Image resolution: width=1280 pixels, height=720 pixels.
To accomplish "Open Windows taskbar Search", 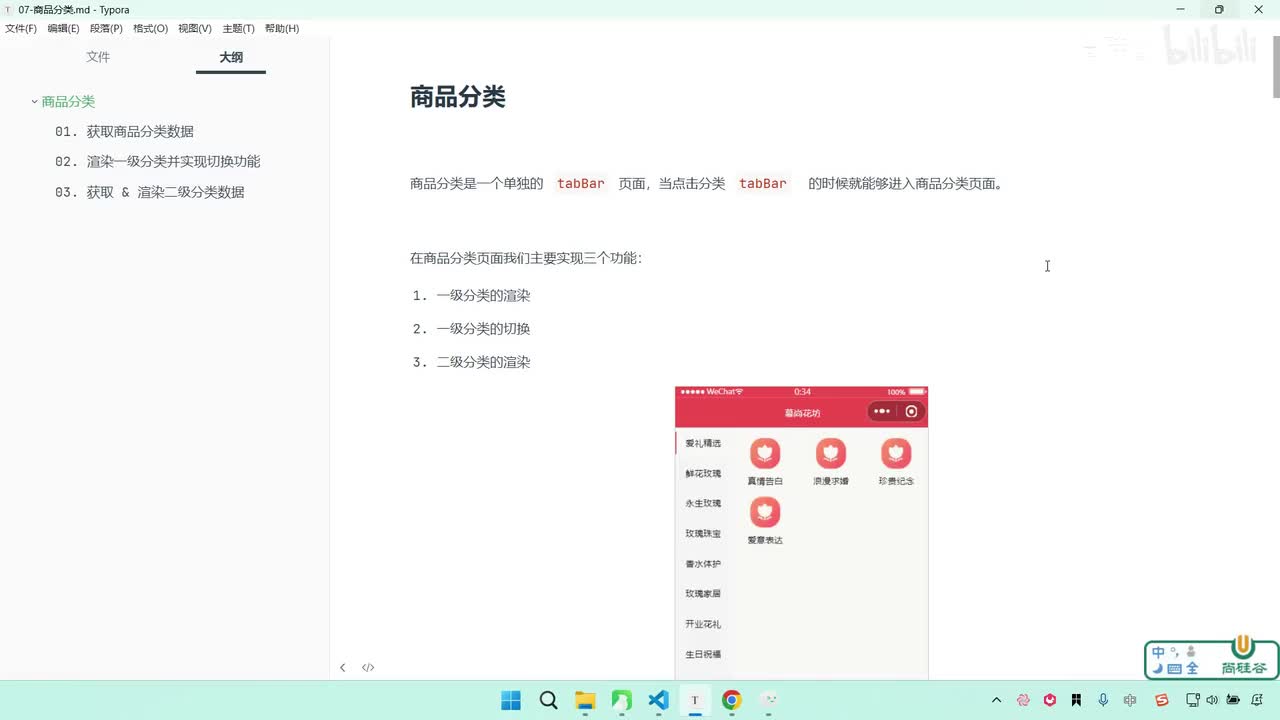I will 548,700.
